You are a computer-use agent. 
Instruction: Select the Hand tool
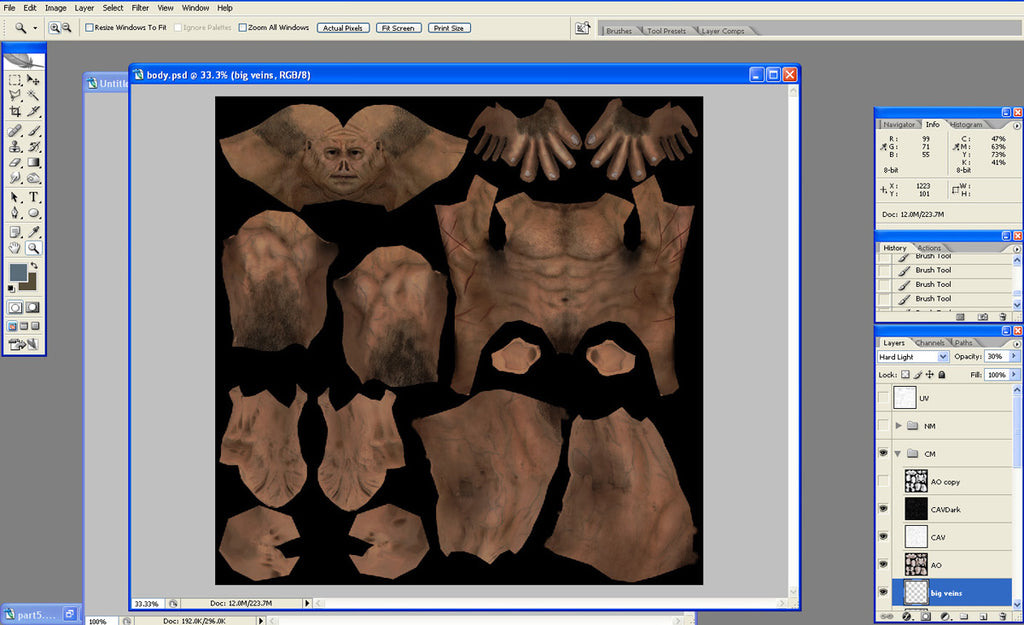click(x=15, y=248)
